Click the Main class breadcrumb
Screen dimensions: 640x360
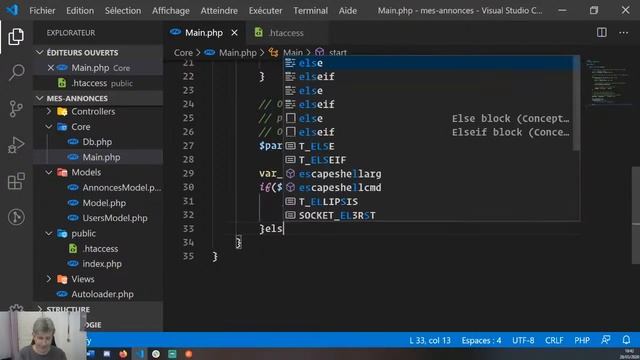tap(293, 53)
